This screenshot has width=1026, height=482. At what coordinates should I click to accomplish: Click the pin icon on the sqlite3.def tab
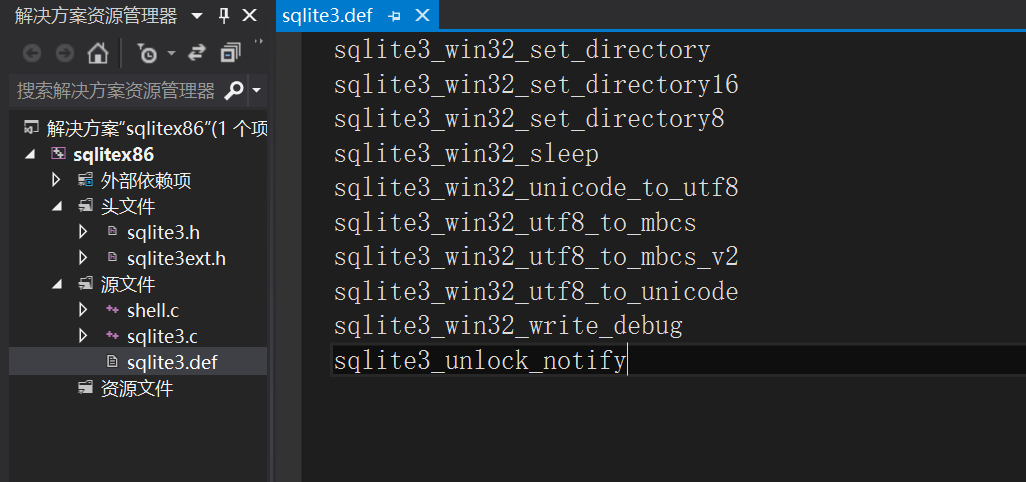click(394, 16)
